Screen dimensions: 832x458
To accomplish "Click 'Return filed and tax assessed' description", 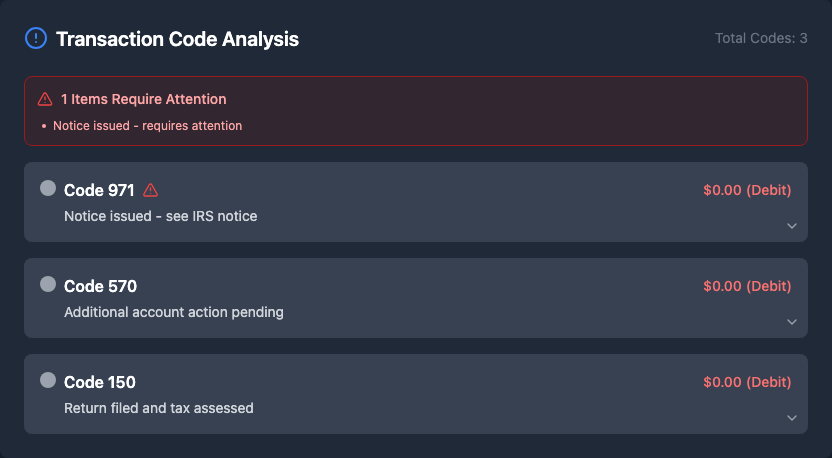I will click(x=158, y=408).
